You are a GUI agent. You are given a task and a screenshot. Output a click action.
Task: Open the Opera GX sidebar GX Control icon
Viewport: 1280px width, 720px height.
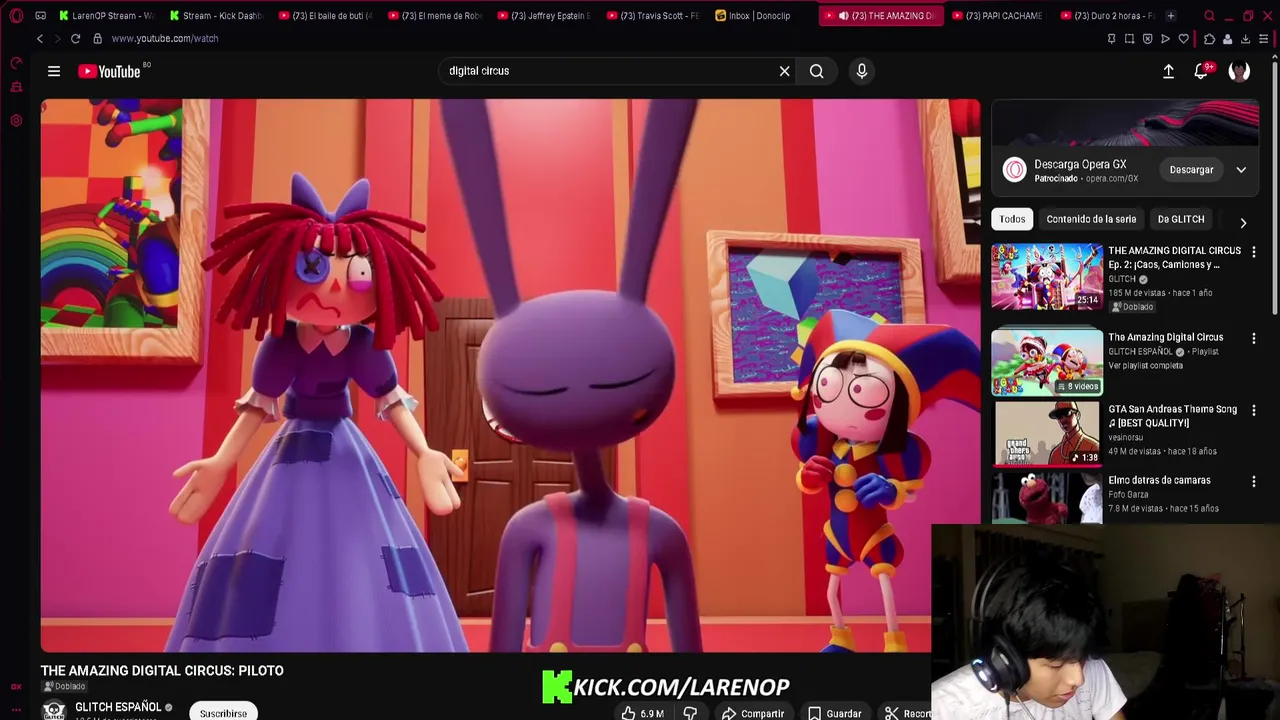[x=16, y=63]
